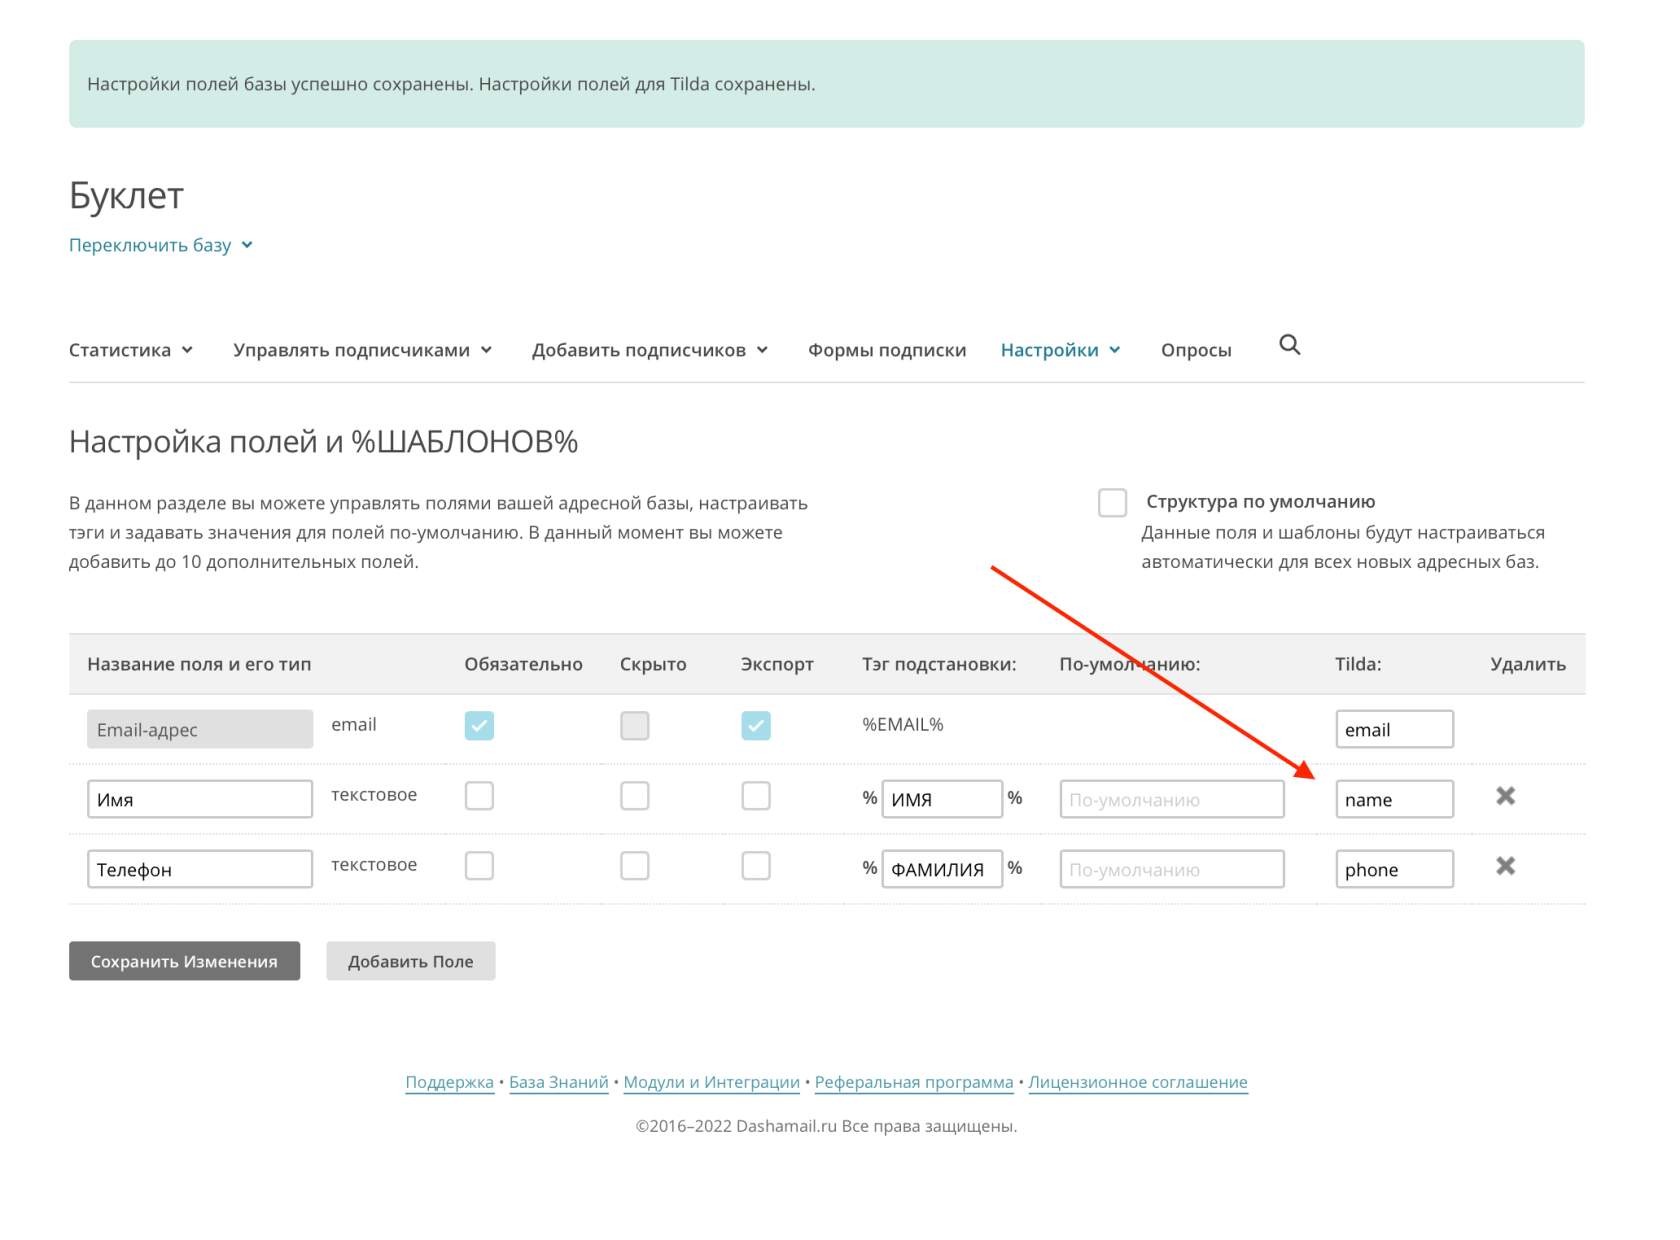Open the База Знаний link

[558, 1082]
